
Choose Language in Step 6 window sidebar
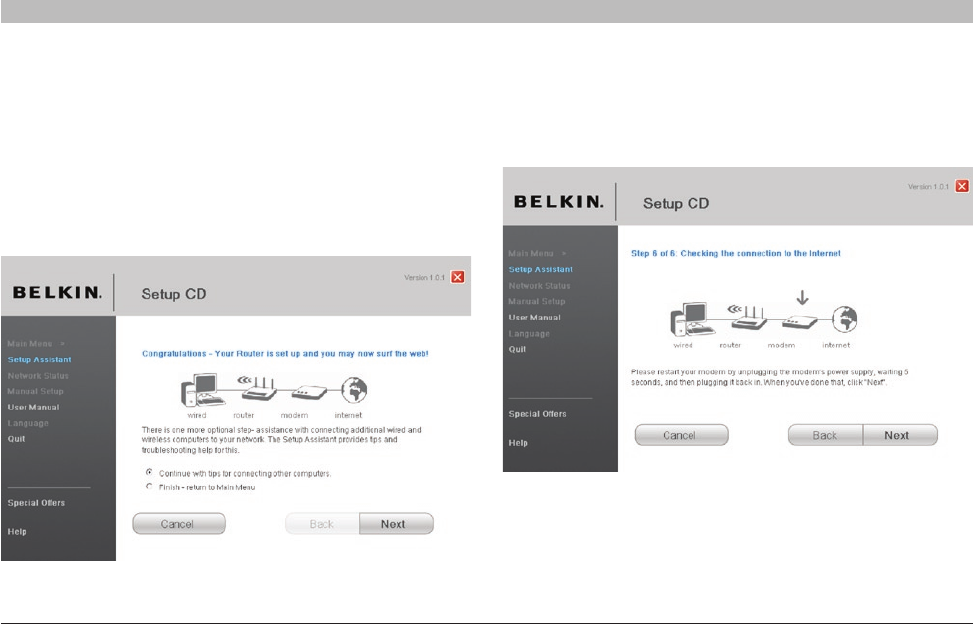[529, 333]
